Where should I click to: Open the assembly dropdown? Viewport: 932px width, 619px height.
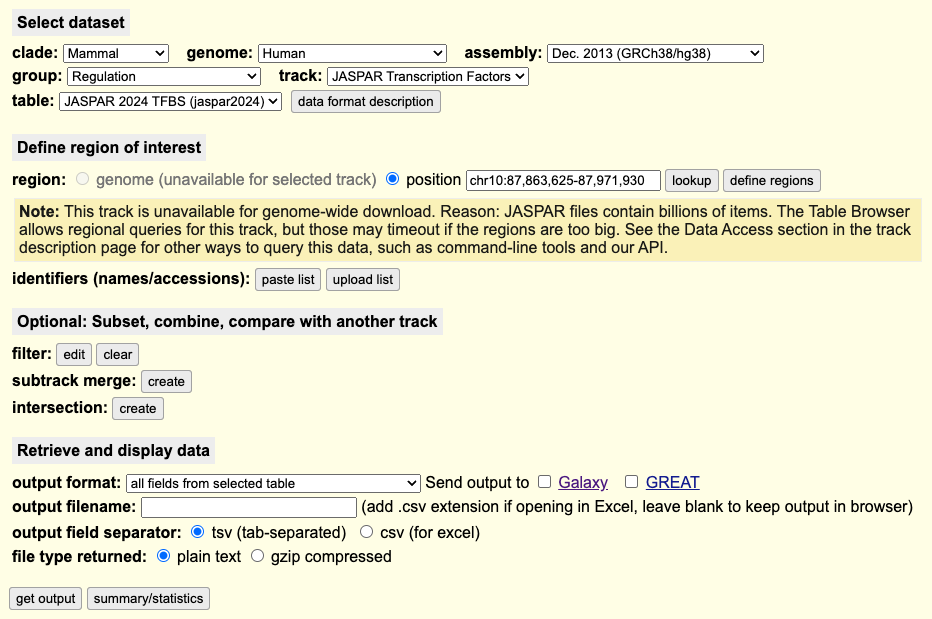coord(655,53)
